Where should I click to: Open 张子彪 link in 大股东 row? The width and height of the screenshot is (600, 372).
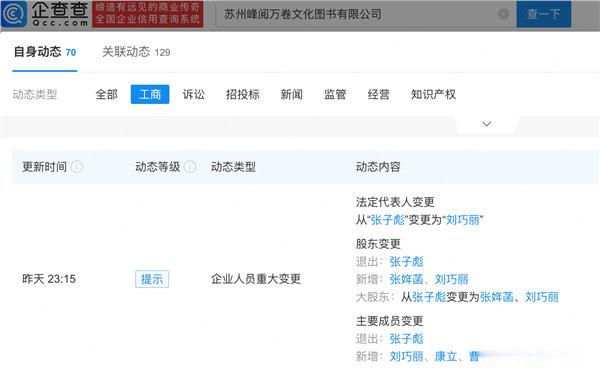tap(429, 297)
